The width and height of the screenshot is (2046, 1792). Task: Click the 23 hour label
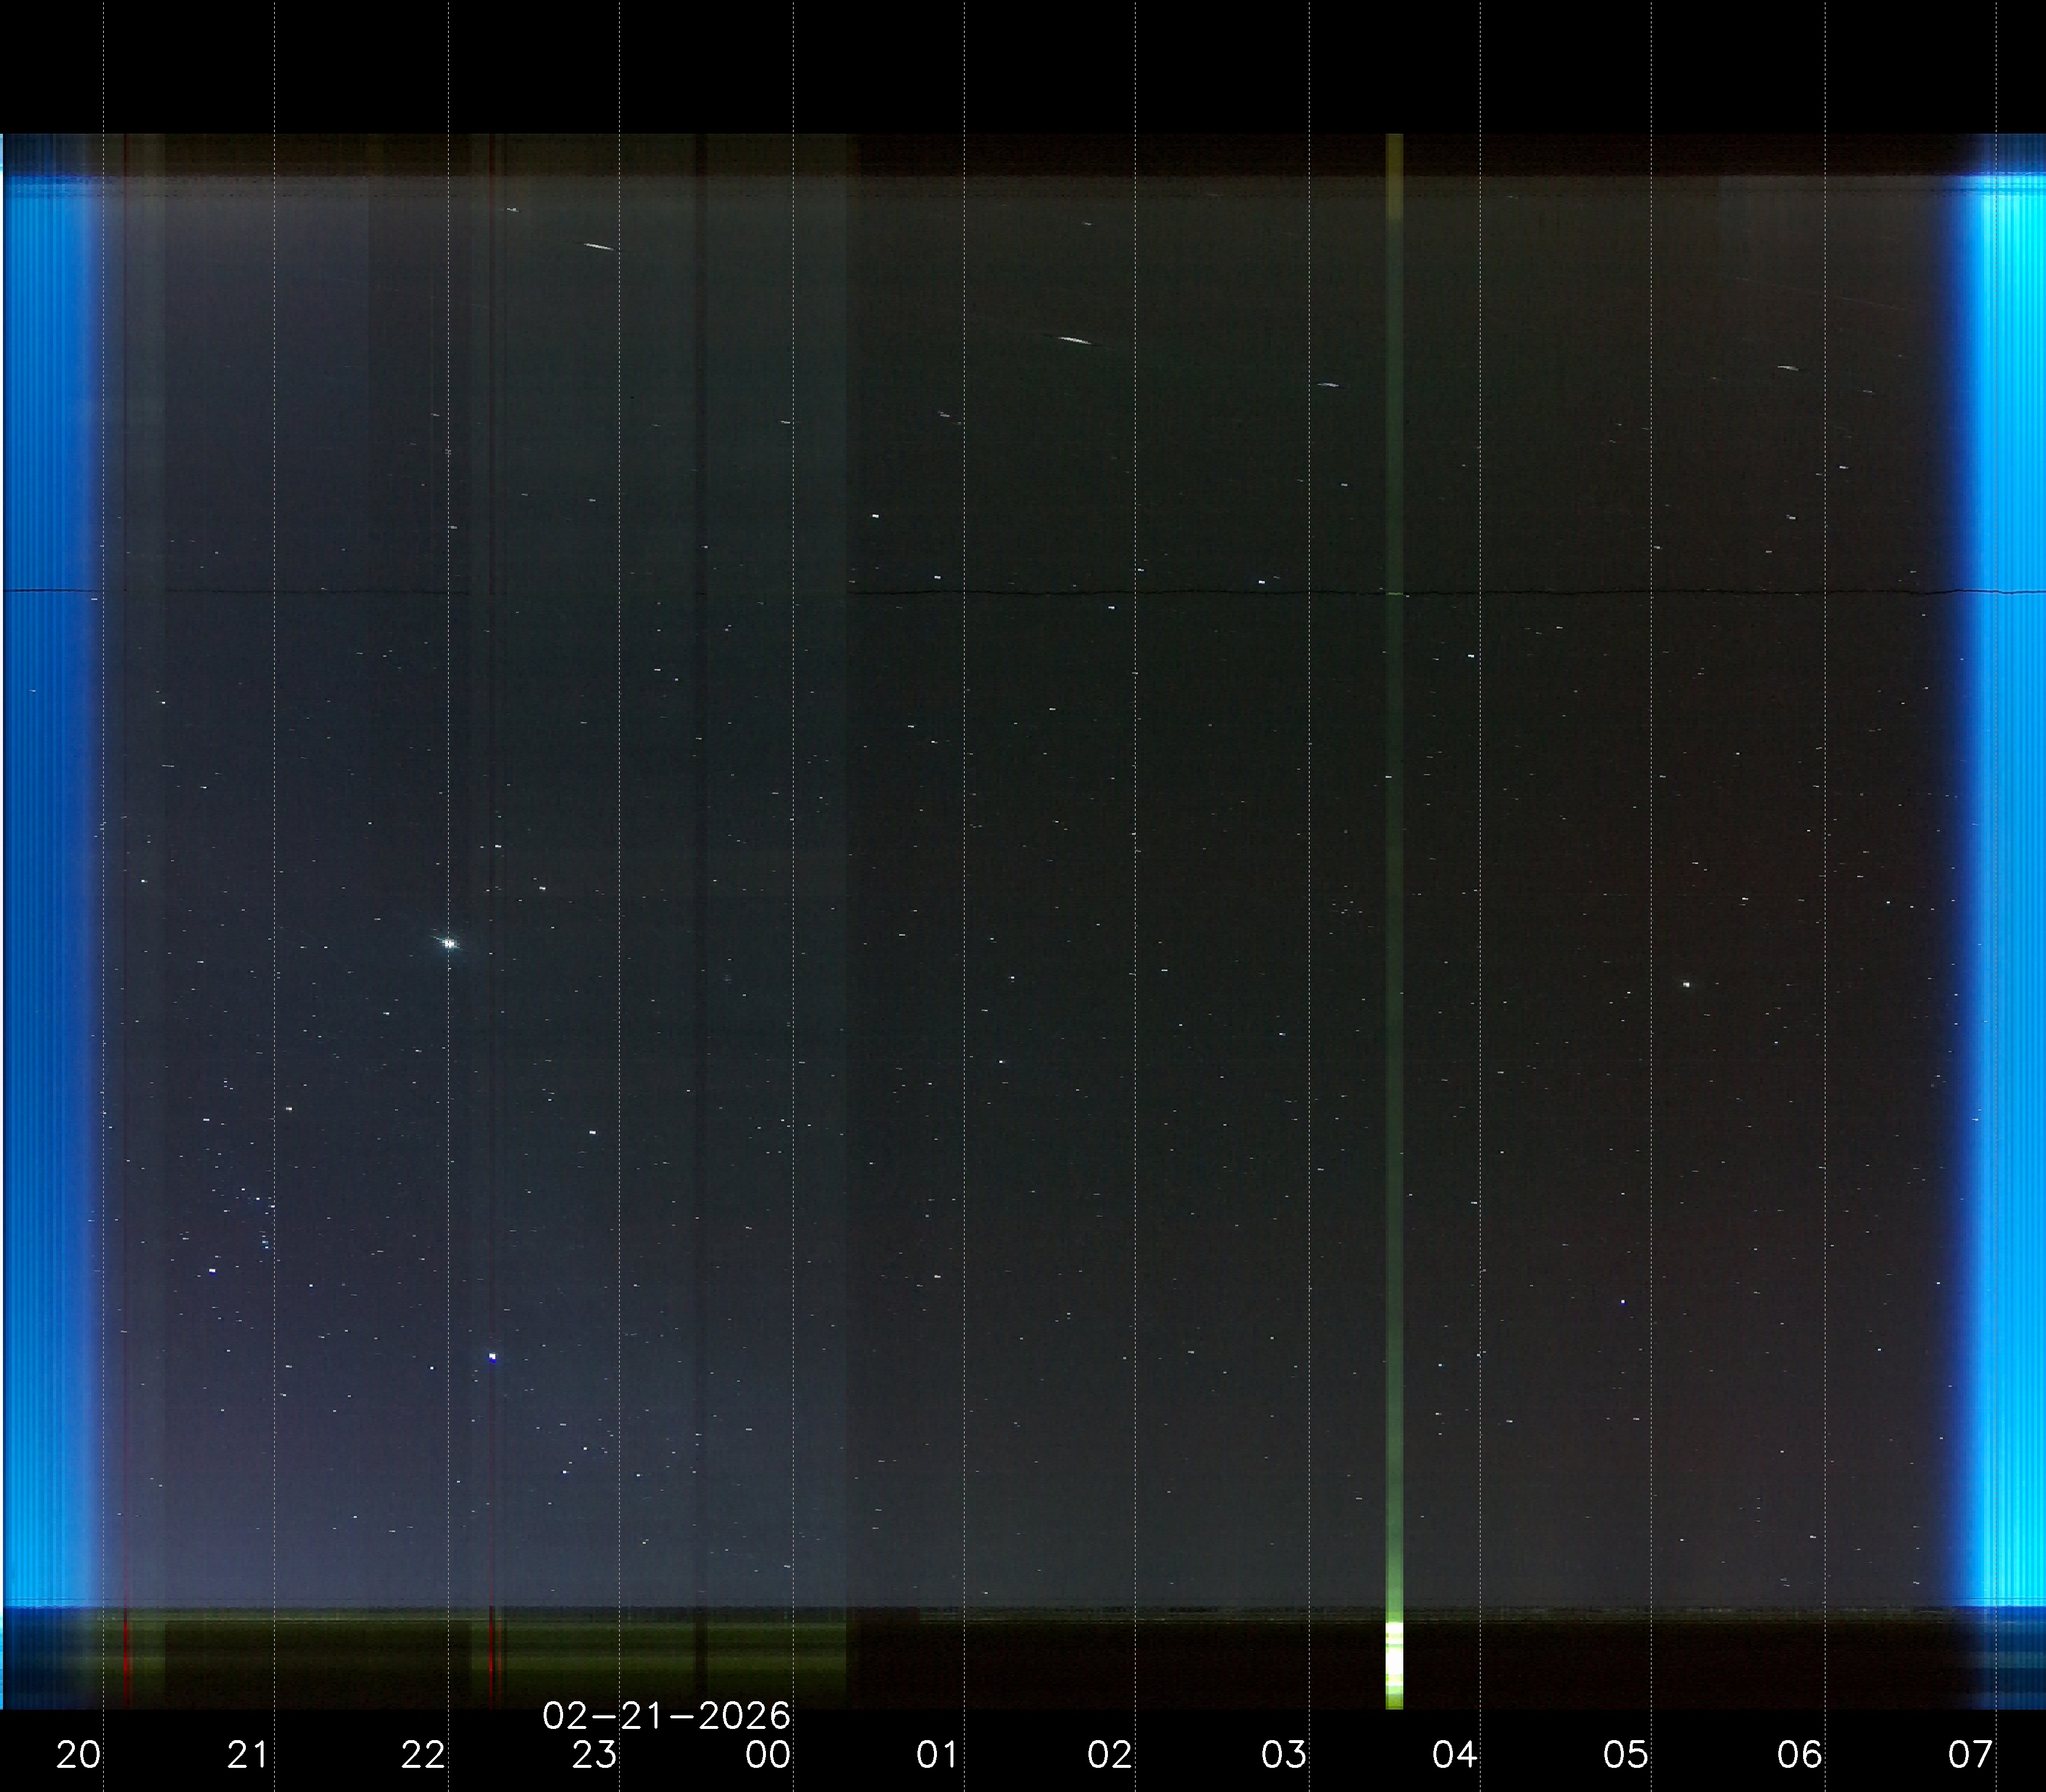click(x=594, y=1754)
